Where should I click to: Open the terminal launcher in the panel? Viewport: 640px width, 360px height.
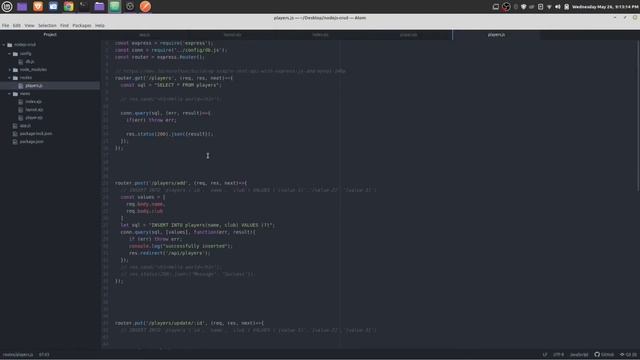click(84, 7)
